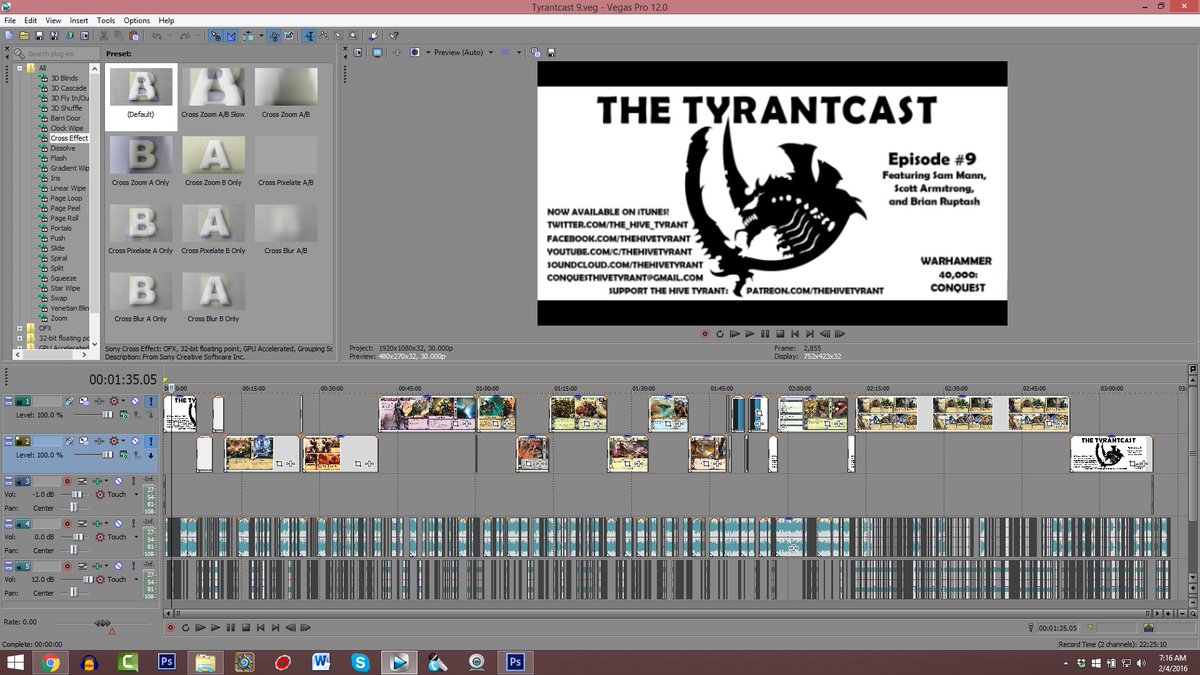
Task: Toggle Automatic Crossfades in toolbar
Action: [x=231, y=35]
